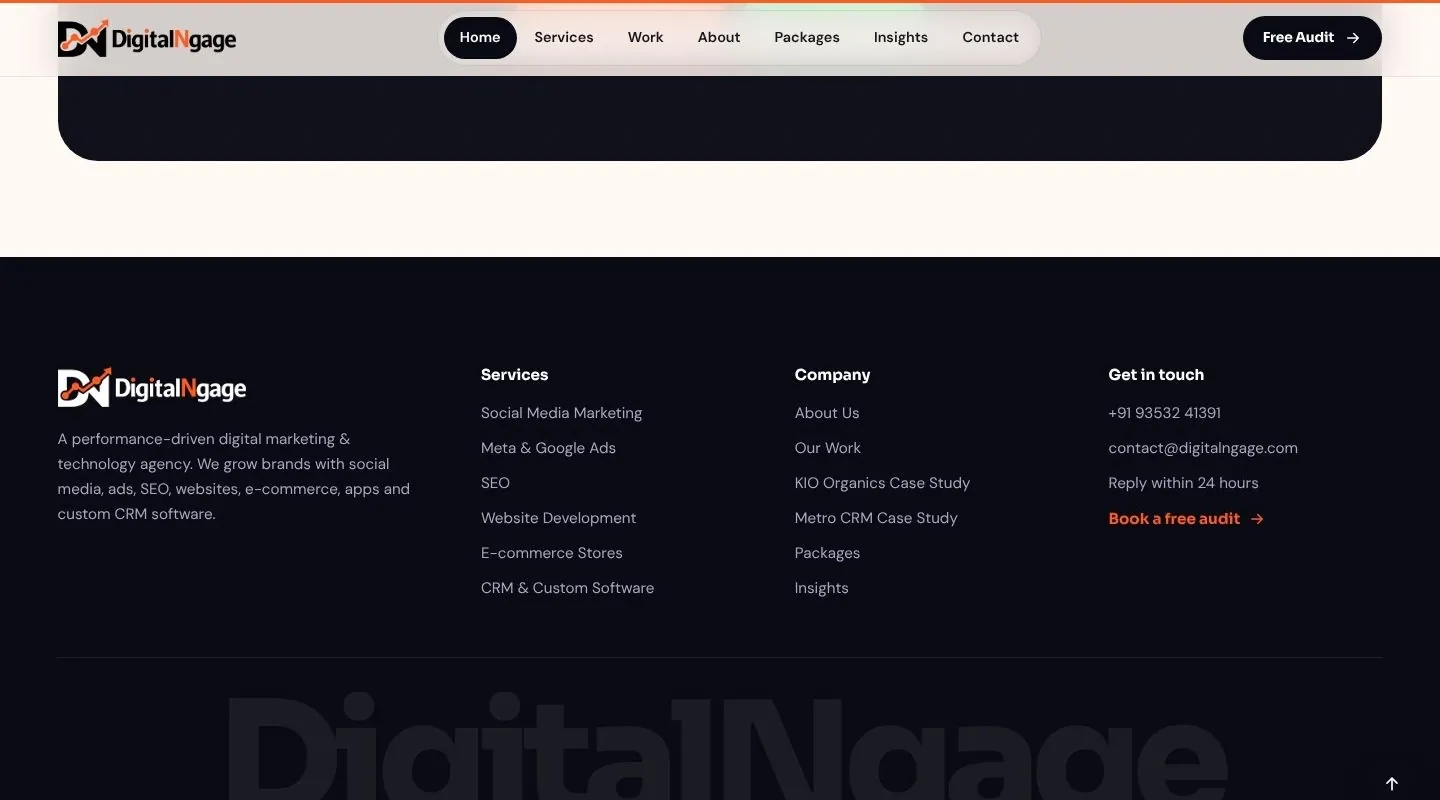The width and height of the screenshot is (1440, 800).
Task: Open the E-commerce Stores link
Action: (x=552, y=553)
